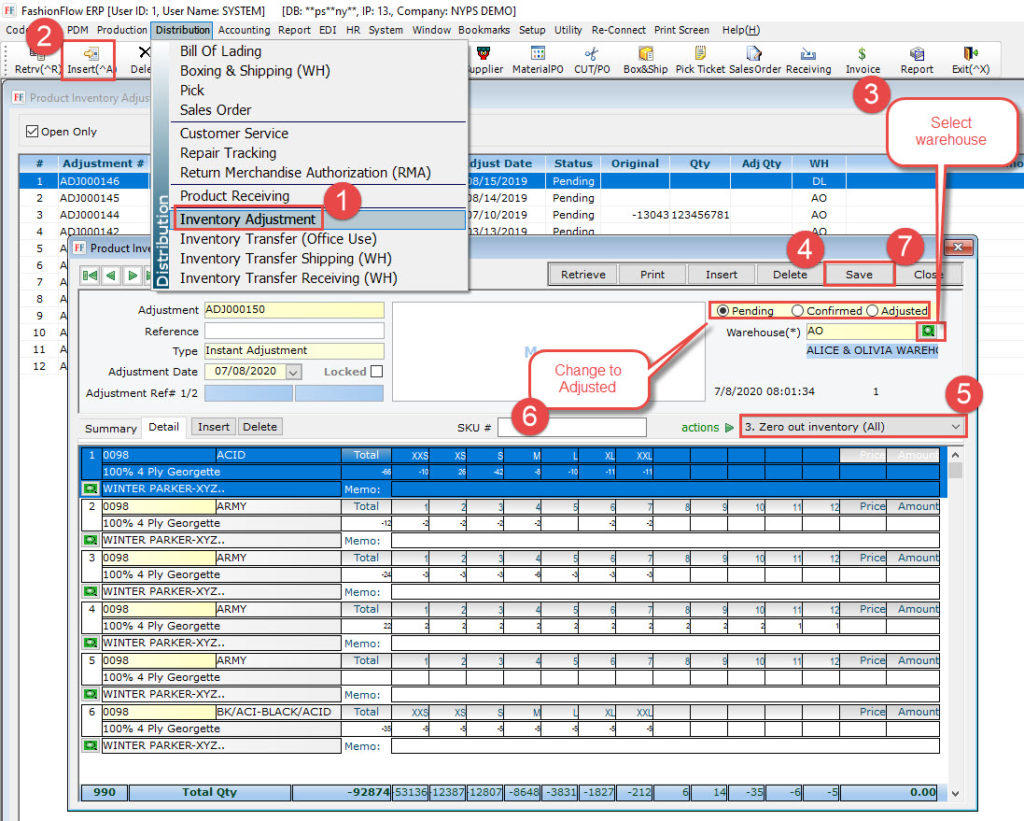This screenshot has height=821, width=1024.
Task: Select the Confirmed radio button
Action: pyautogui.click(x=798, y=311)
